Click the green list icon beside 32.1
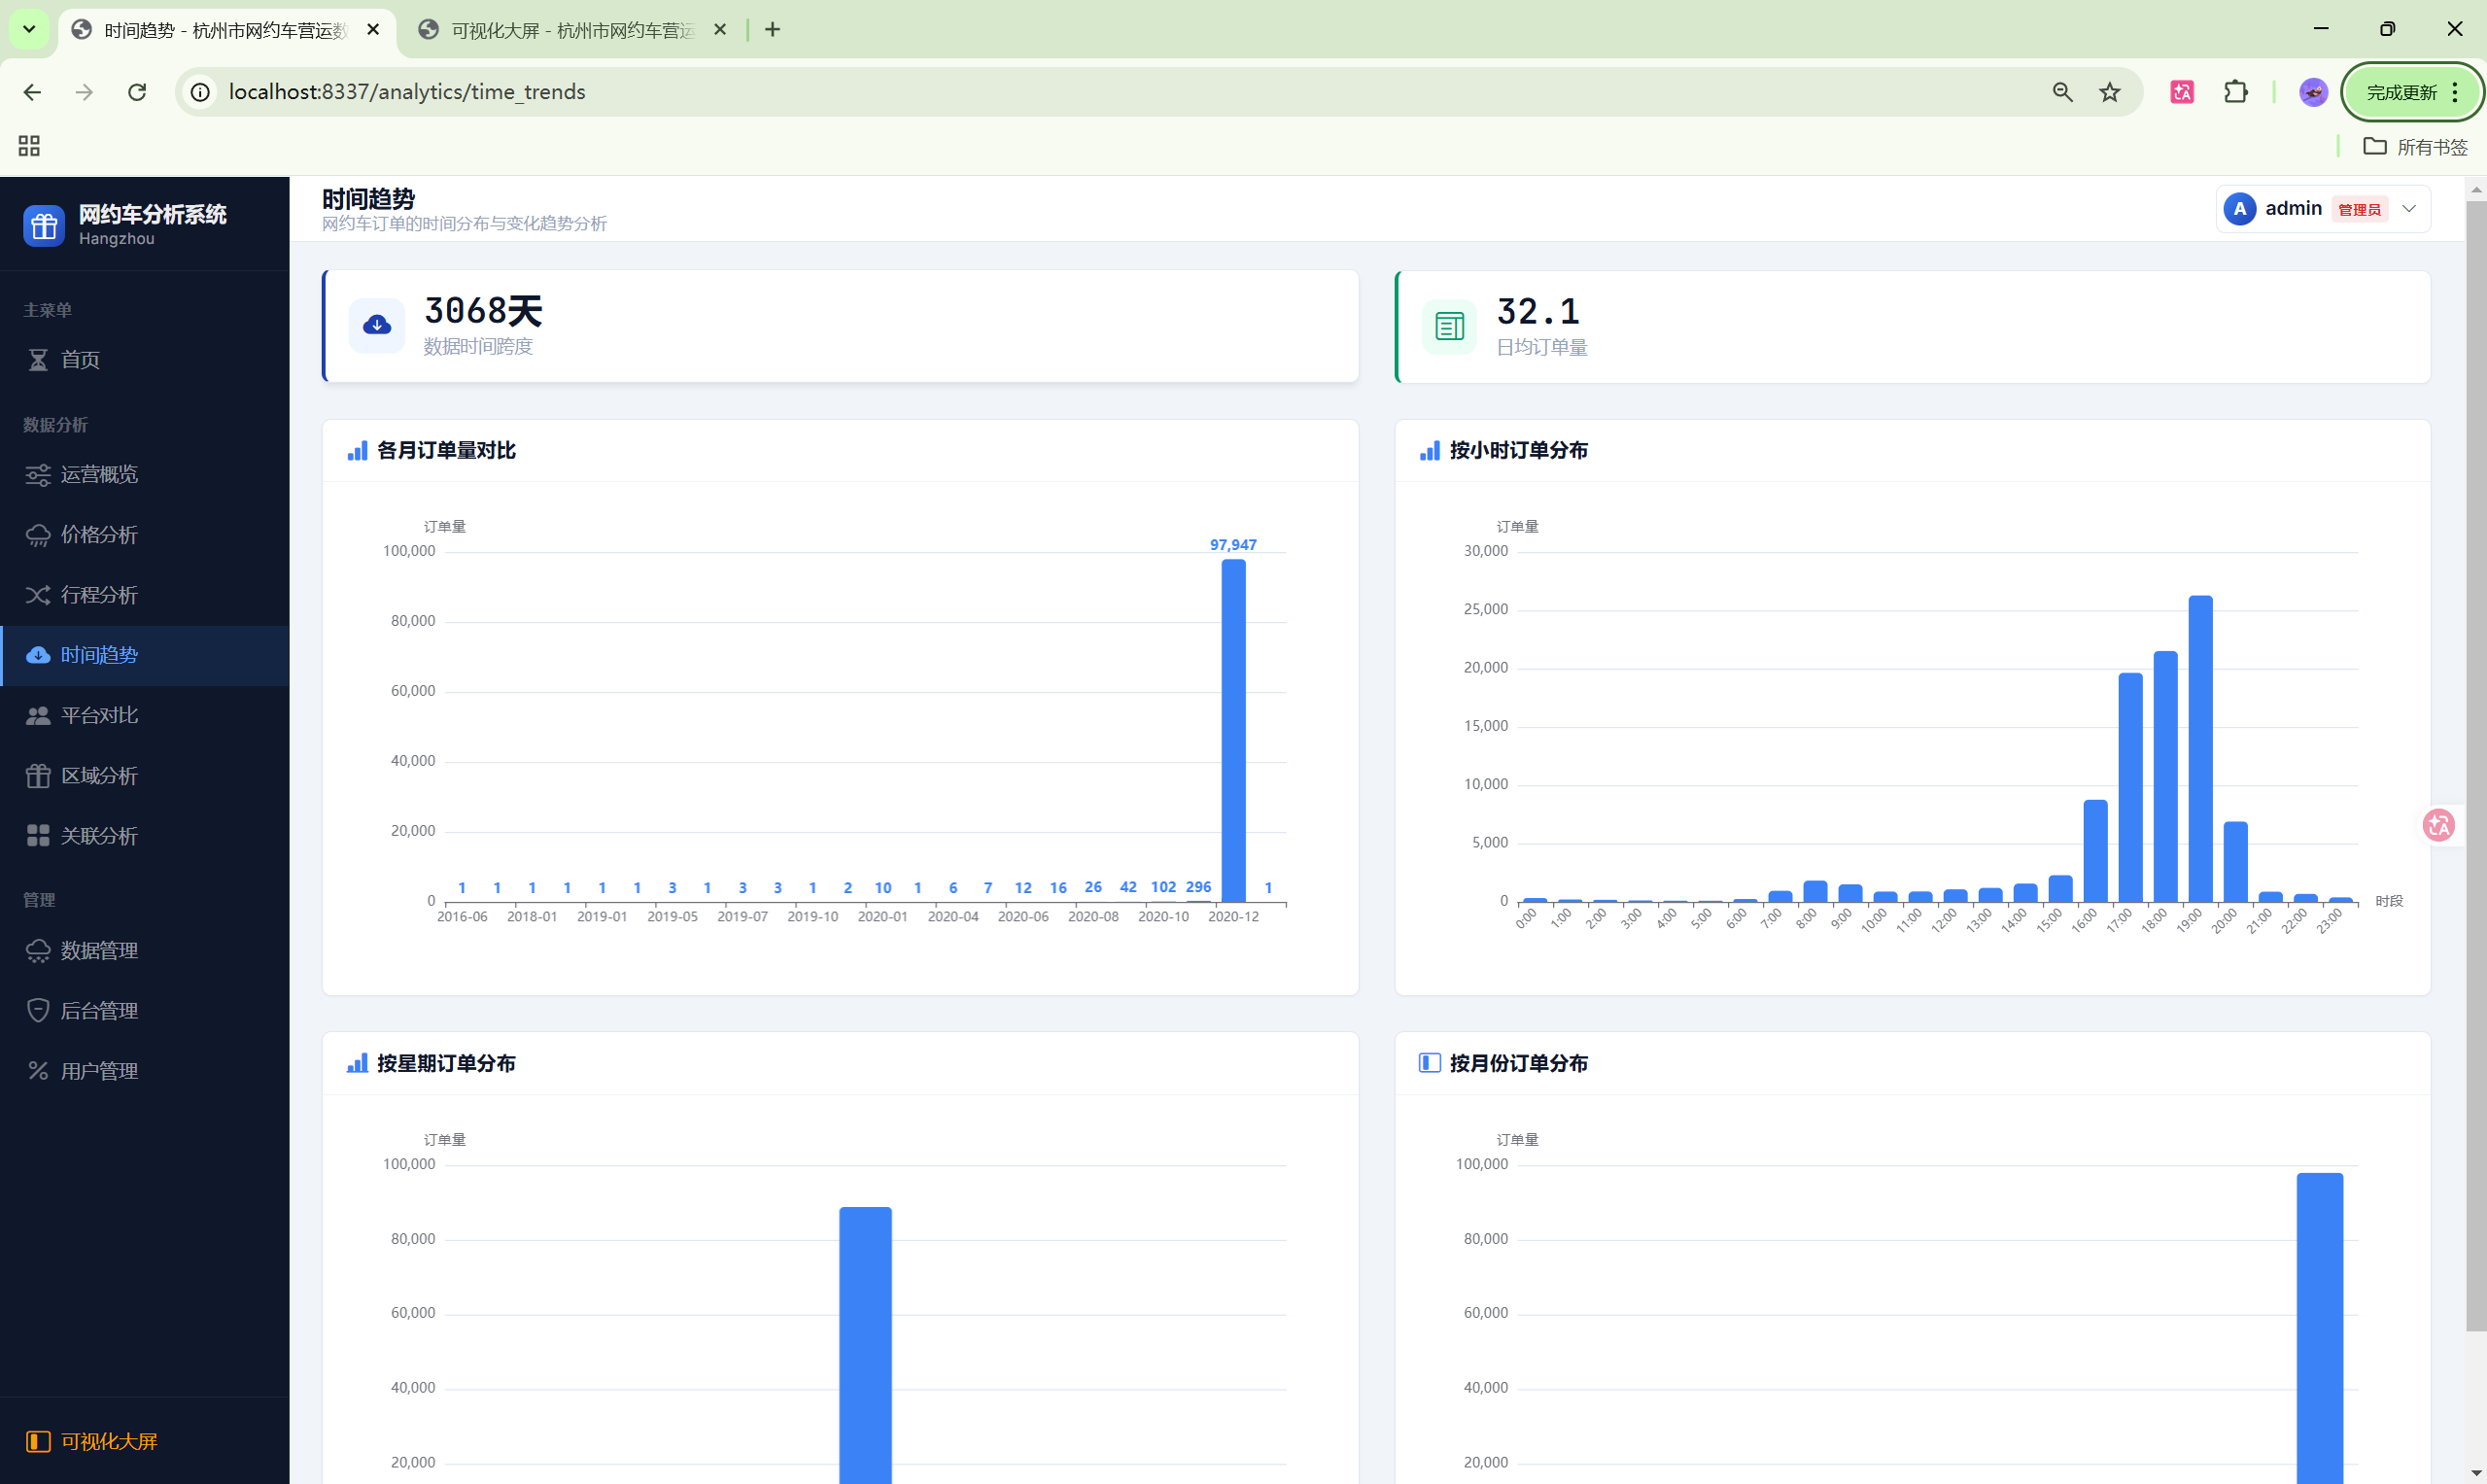 coord(1449,326)
